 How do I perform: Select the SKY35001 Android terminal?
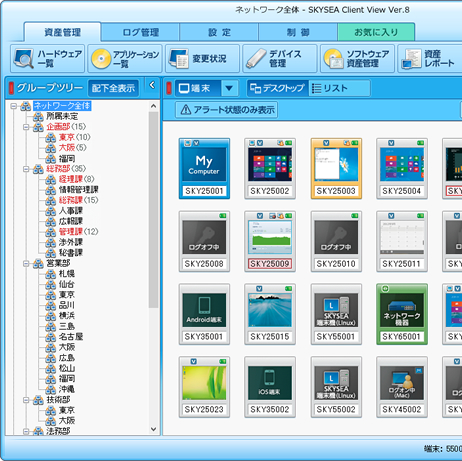(204, 314)
